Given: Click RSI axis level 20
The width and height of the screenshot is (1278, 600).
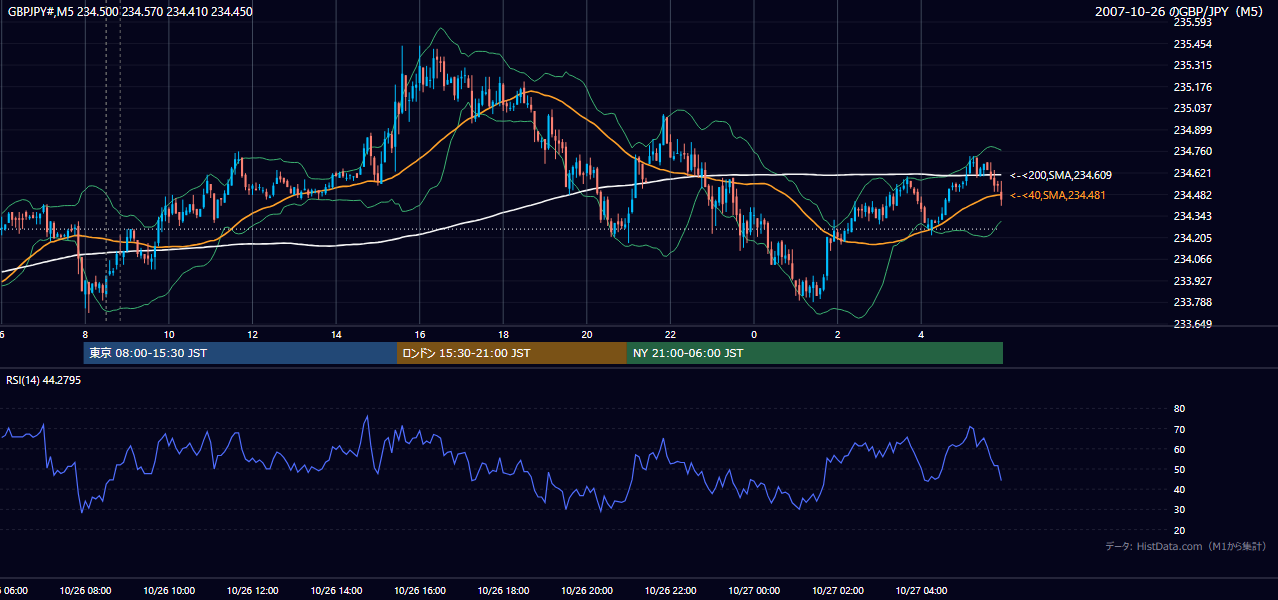Looking at the screenshot, I should click(x=1179, y=530).
